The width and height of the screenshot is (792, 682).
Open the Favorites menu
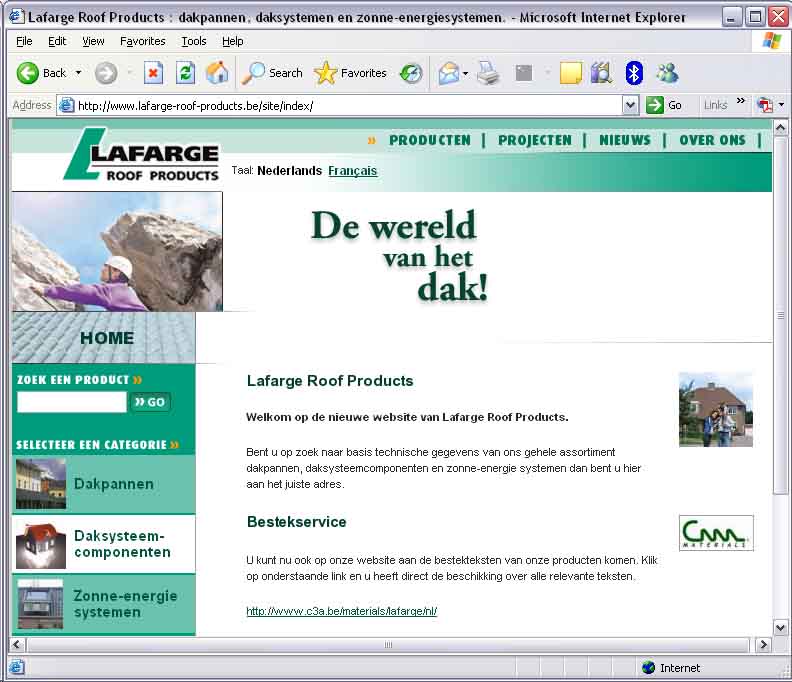click(x=142, y=41)
